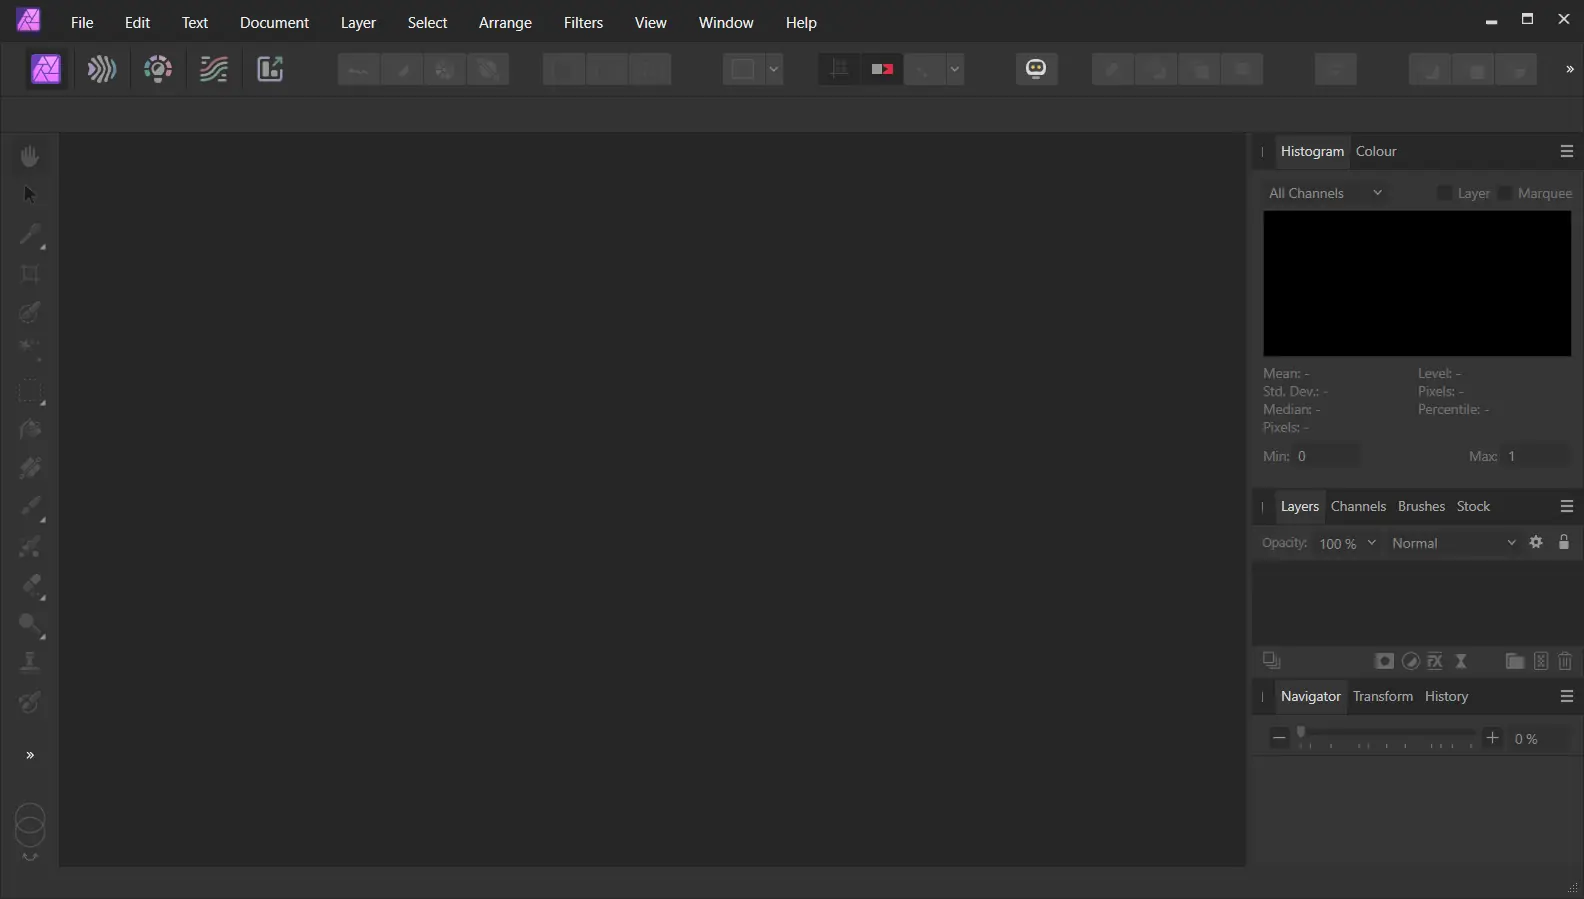1584x899 pixels.
Task: Toggle the snapping grid icon
Action: pos(839,69)
